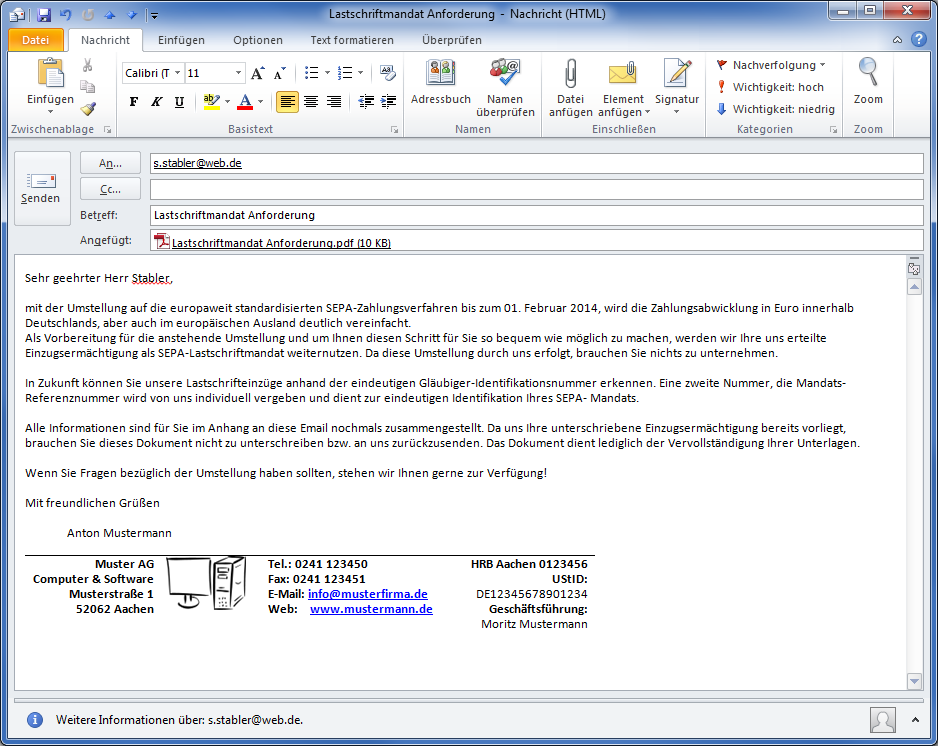Open the Basistext dialog launcher

point(394,129)
